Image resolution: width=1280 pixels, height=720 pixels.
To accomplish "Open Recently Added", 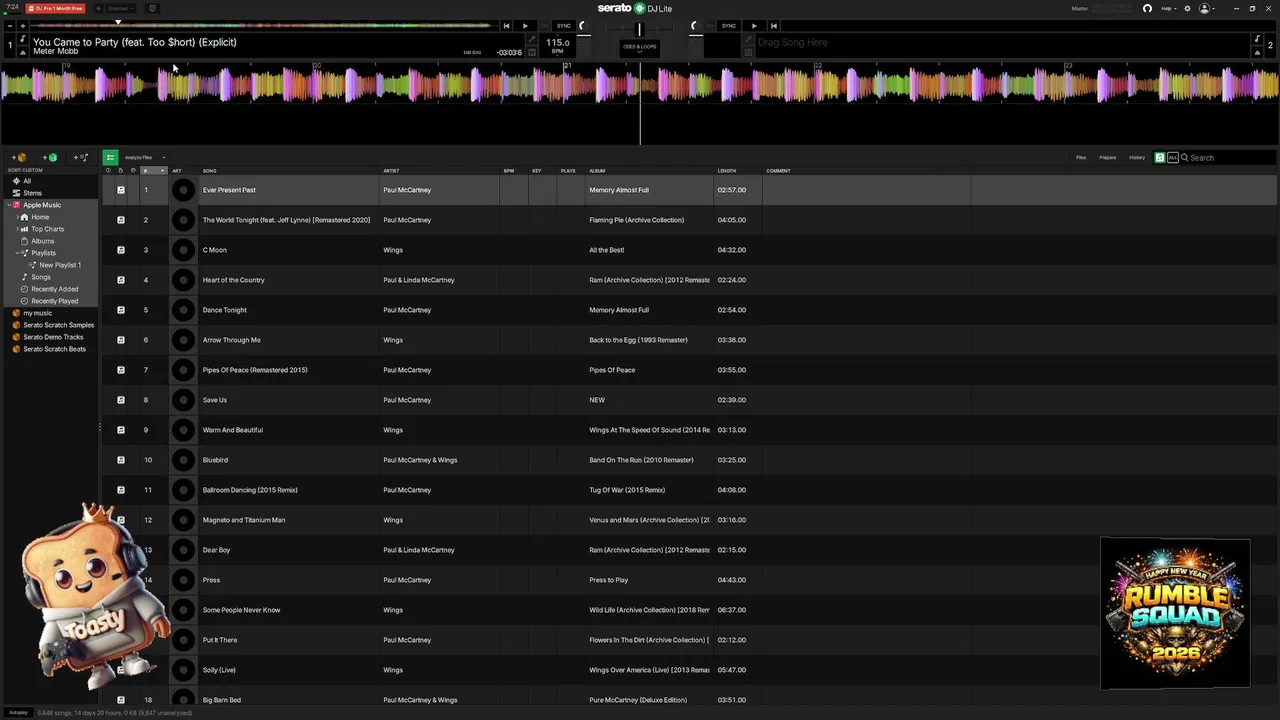I will click(54, 289).
